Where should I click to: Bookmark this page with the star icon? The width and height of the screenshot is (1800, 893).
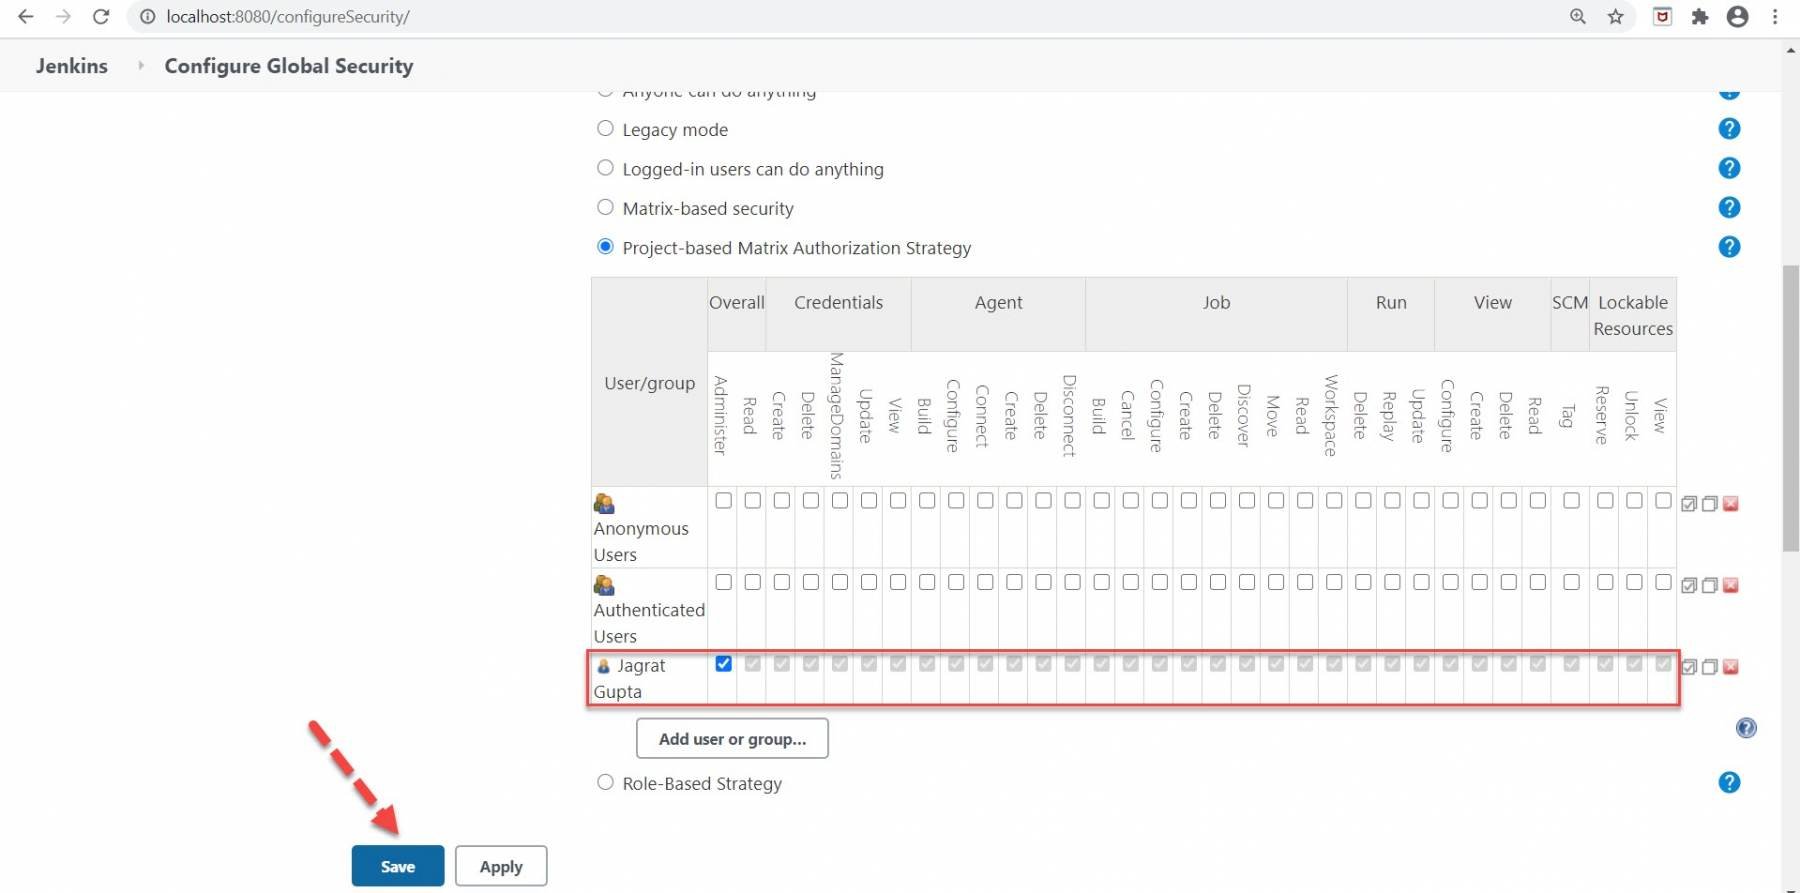coord(1616,17)
